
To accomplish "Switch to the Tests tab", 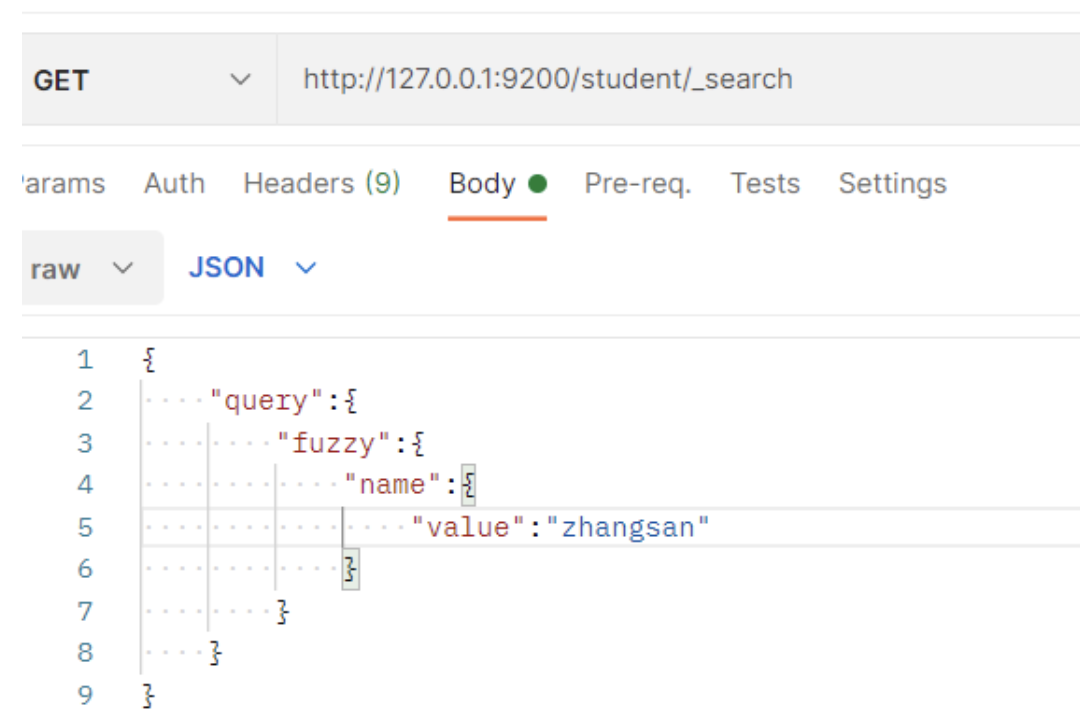I will pyautogui.click(x=765, y=184).
